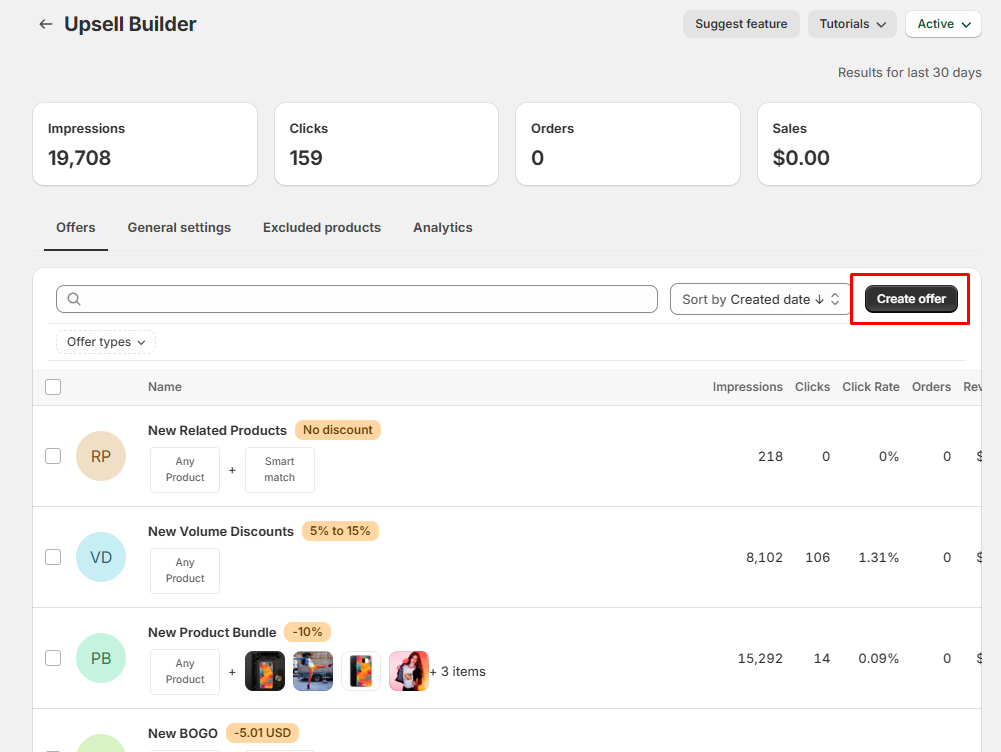Image resolution: width=1001 pixels, height=752 pixels.
Task: Open the New Product Bundle offer
Action: click(212, 632)
